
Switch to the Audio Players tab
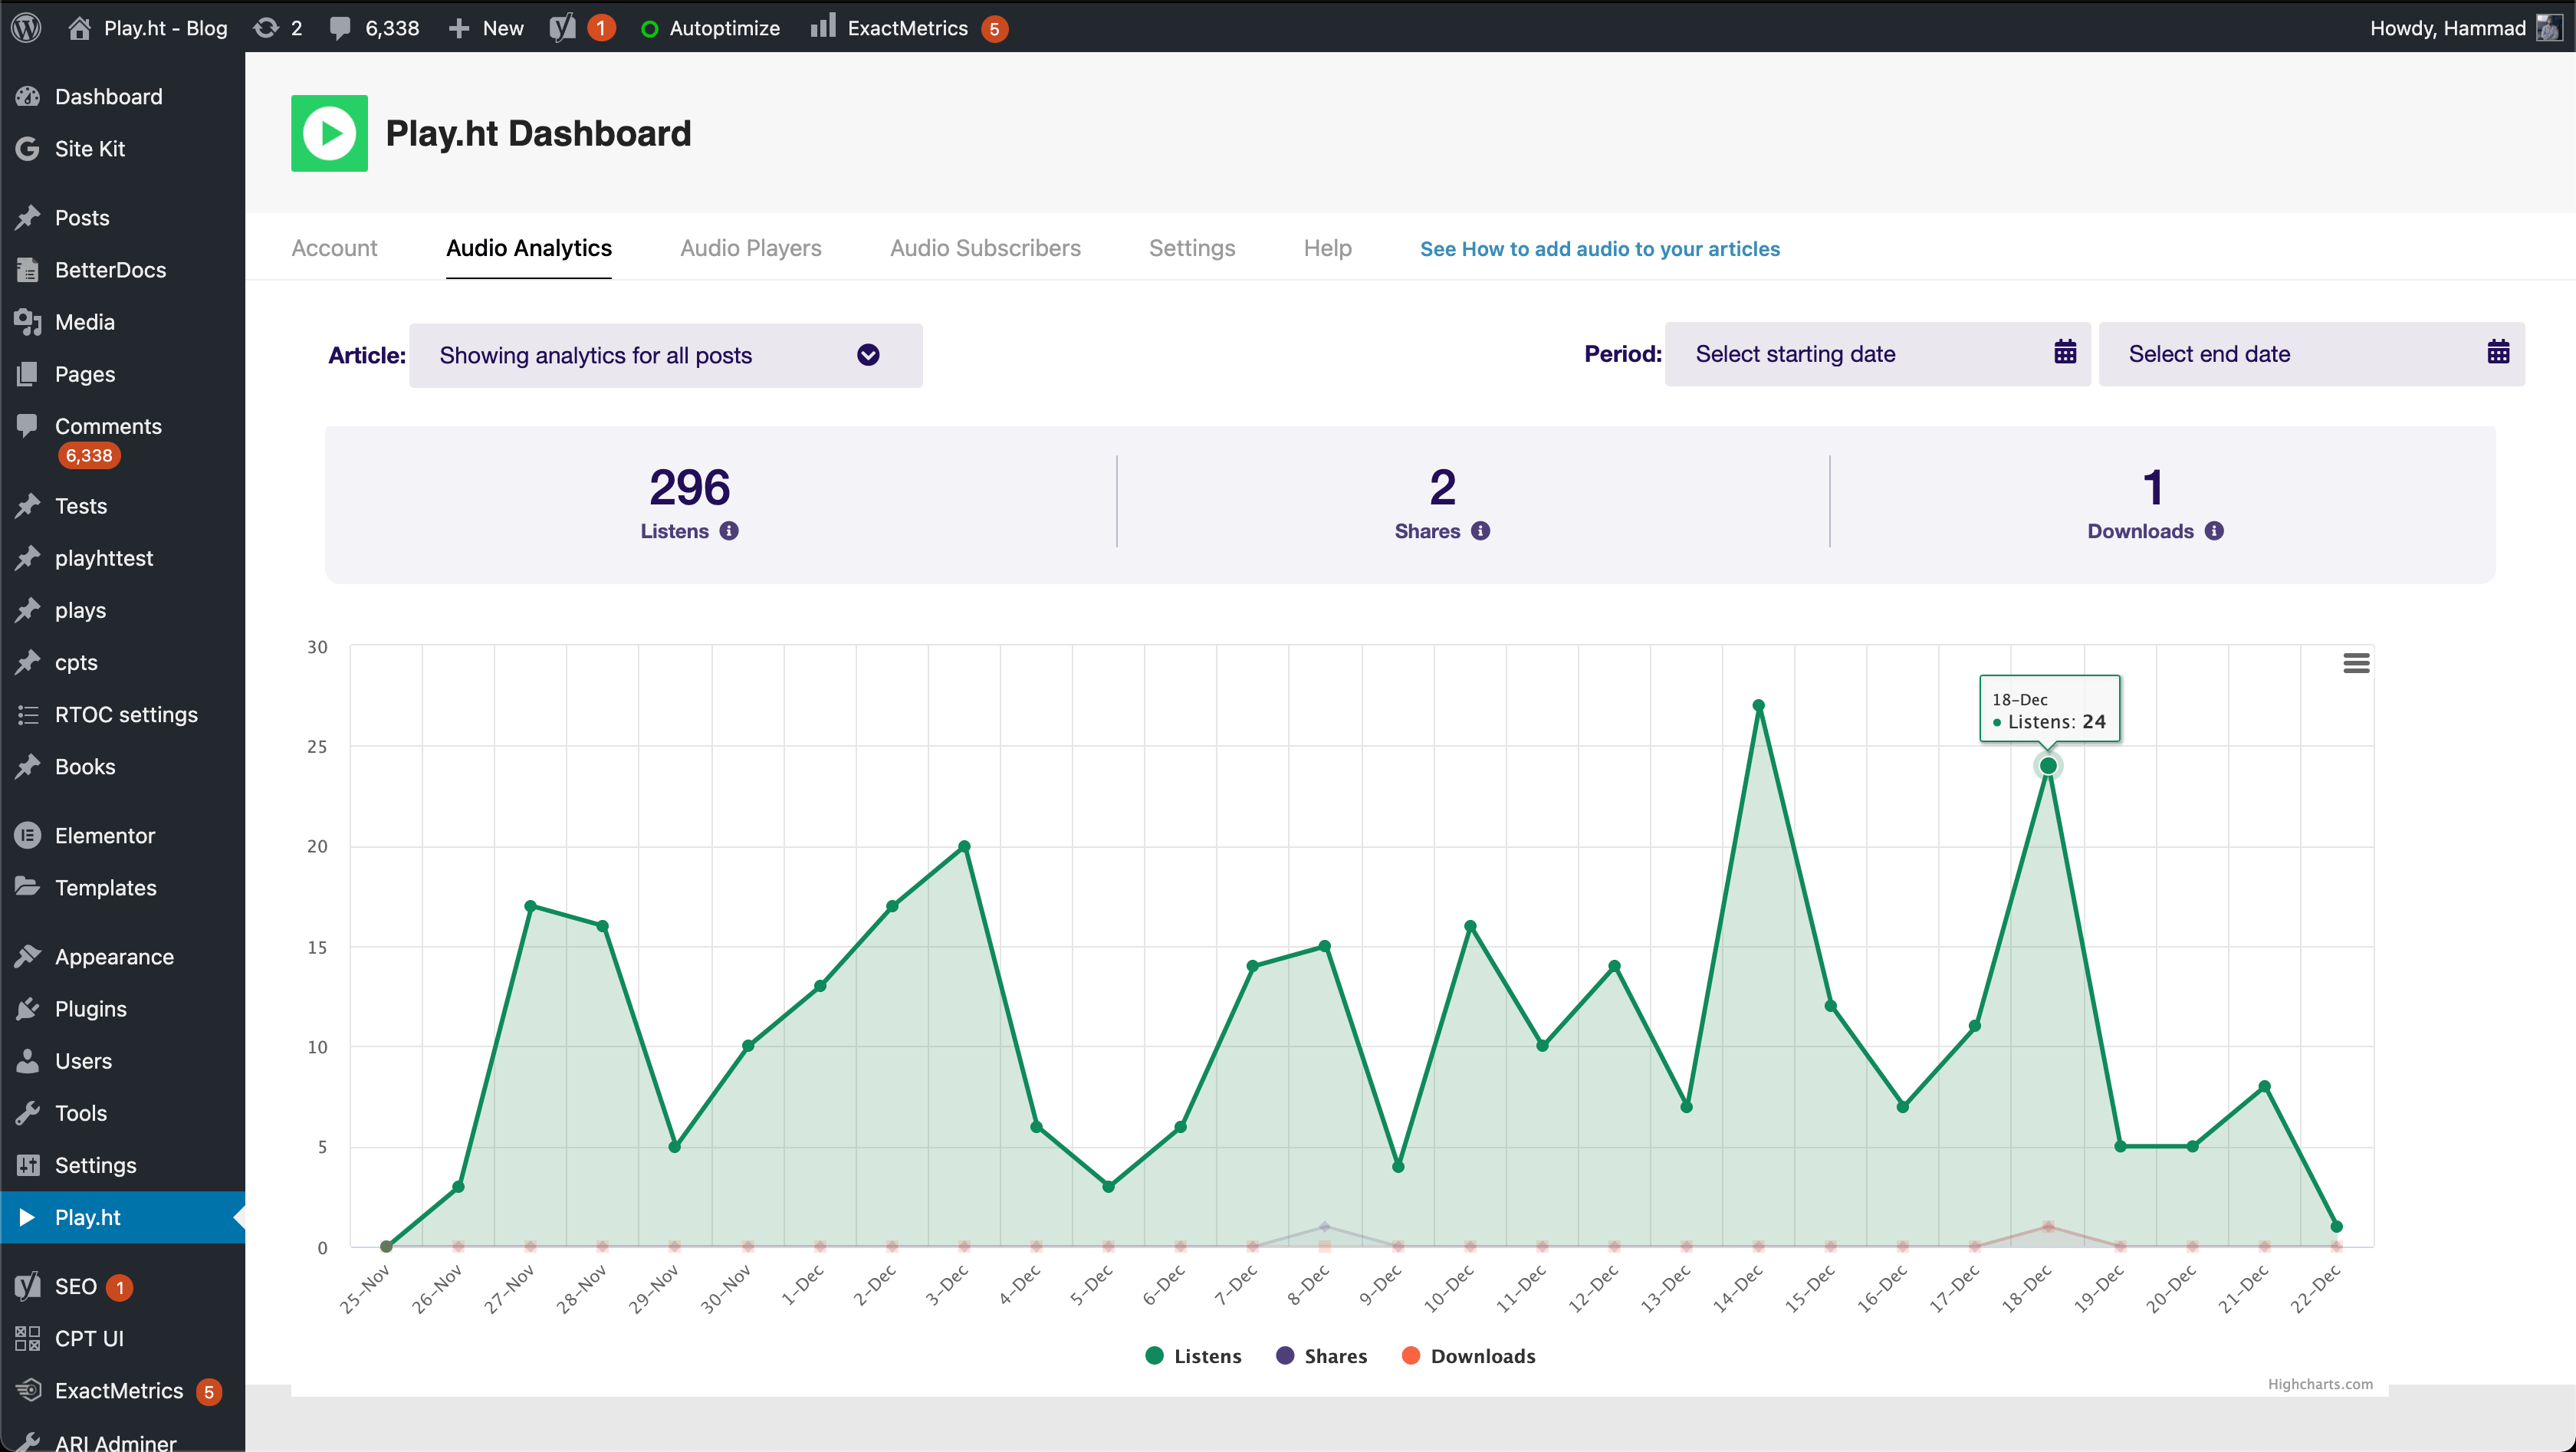pyautogui.click(x=750, y=248)
